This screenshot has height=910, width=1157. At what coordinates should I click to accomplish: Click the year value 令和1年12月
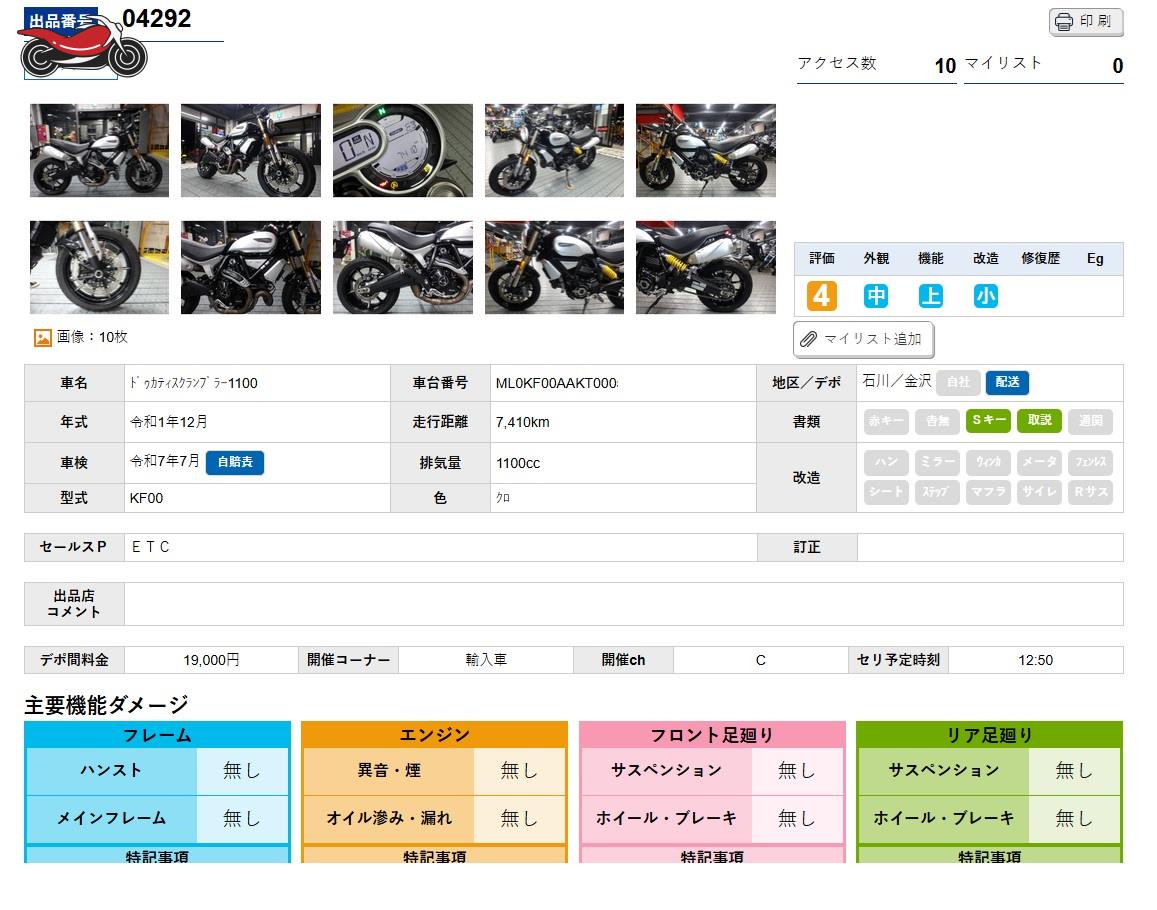pos(168,422)
